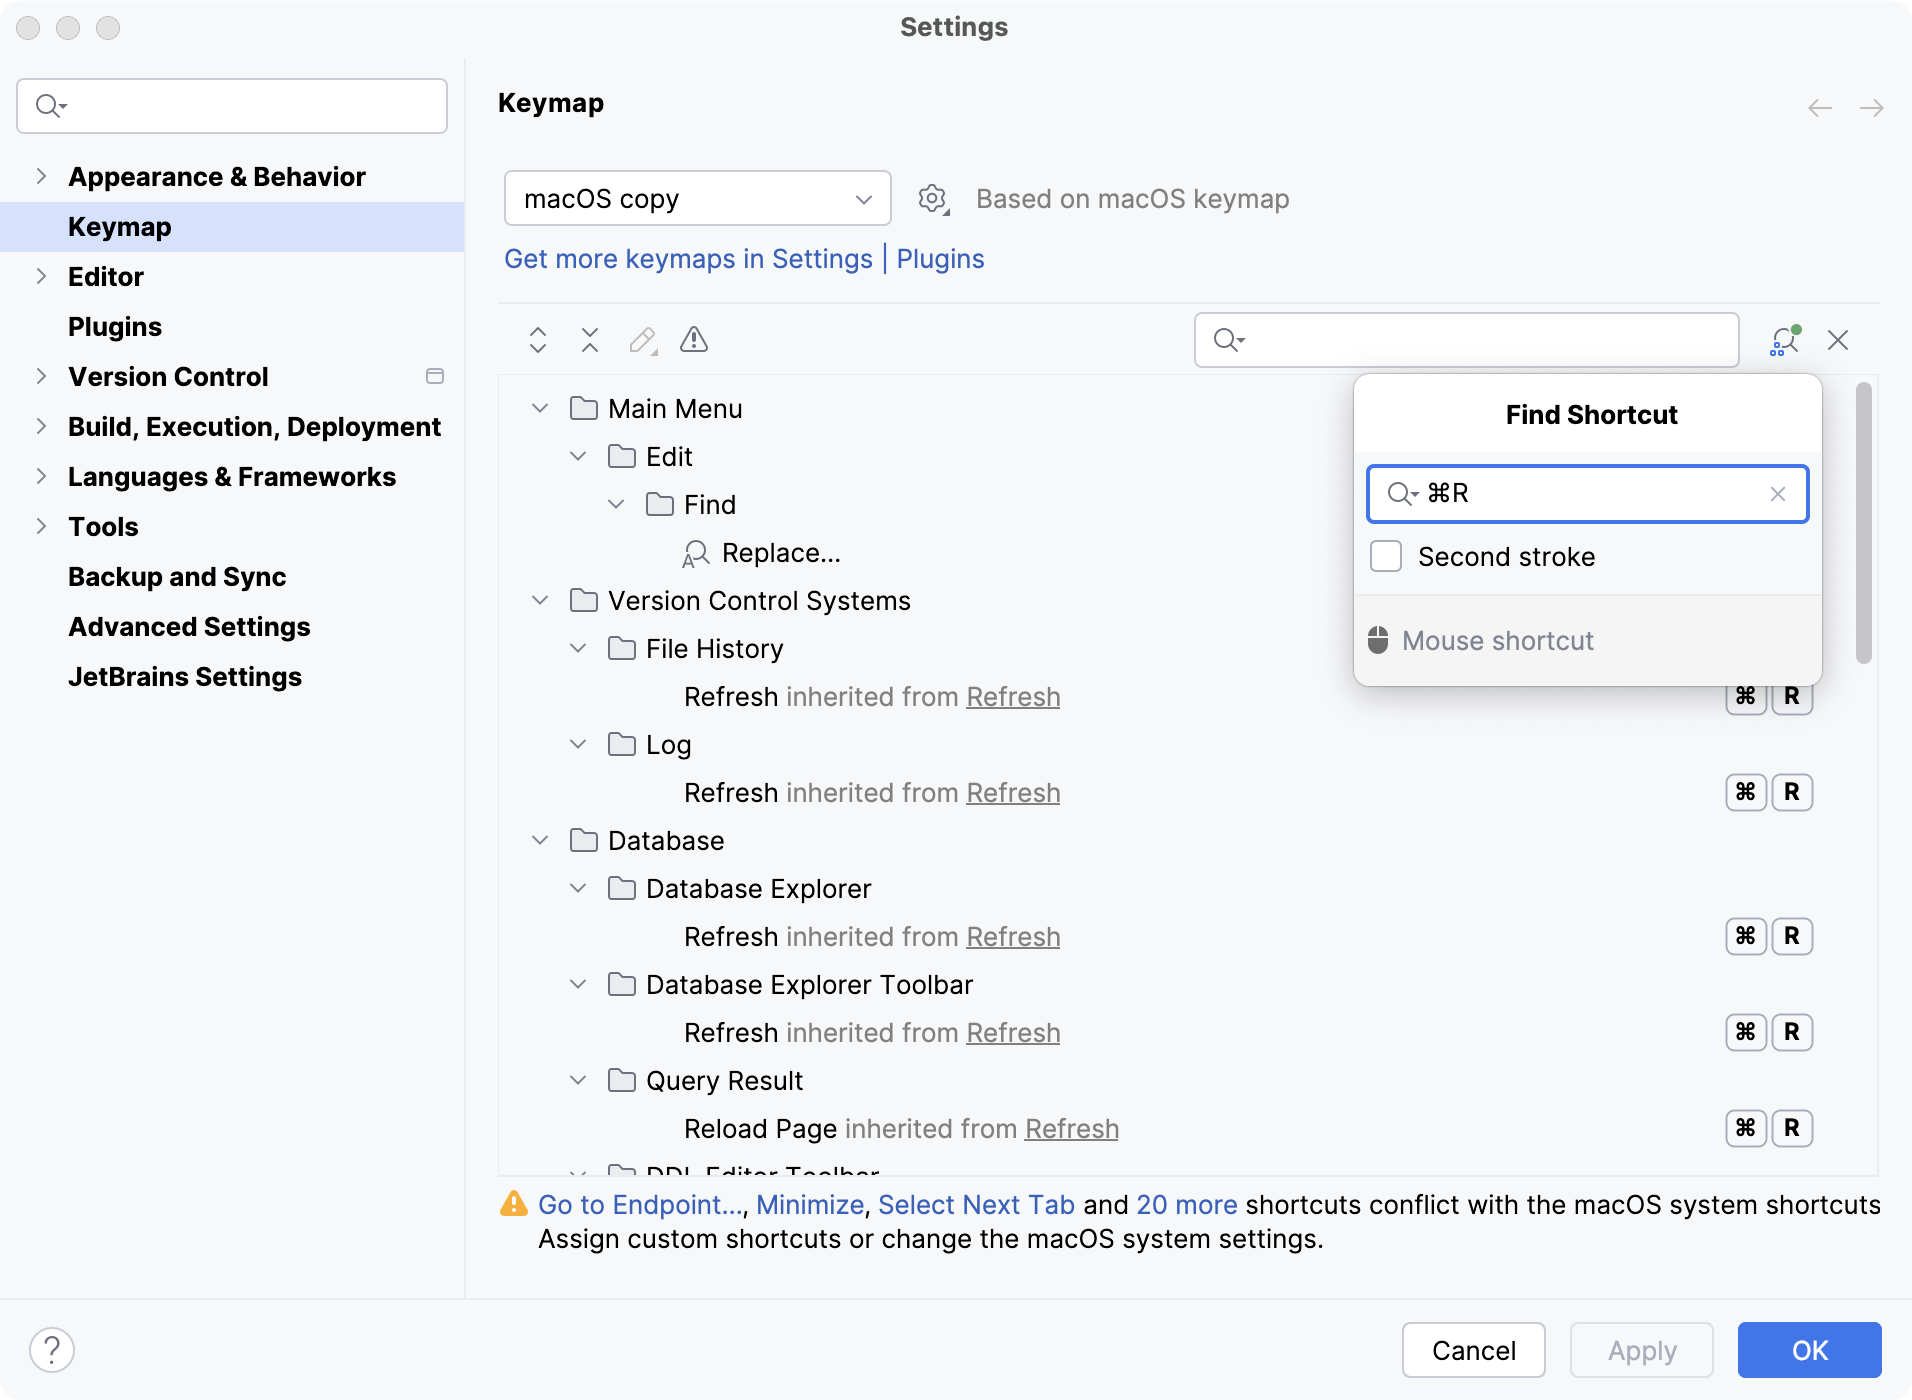Image resolution: width=1912 pixels, height=1400 pixels.
Task: Collapse all keymap tree nodes
Action: [590, 340]
